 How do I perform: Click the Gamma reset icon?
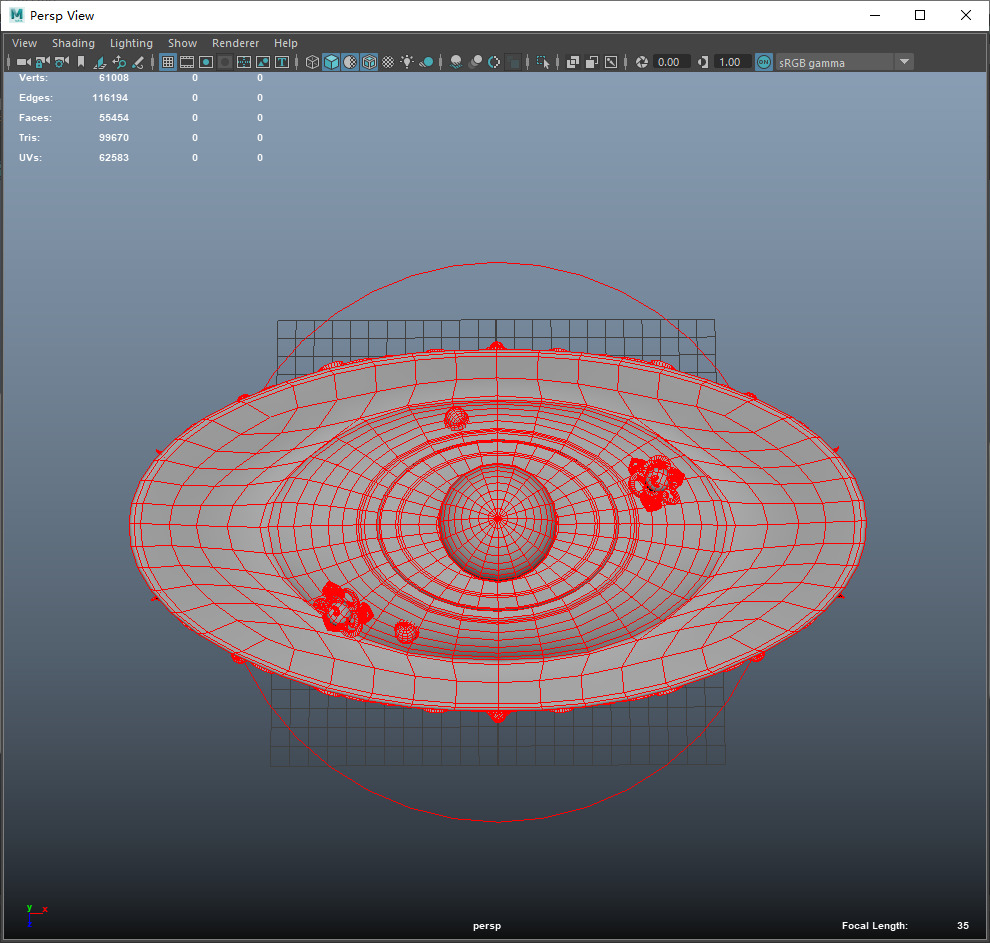[703, 62]
